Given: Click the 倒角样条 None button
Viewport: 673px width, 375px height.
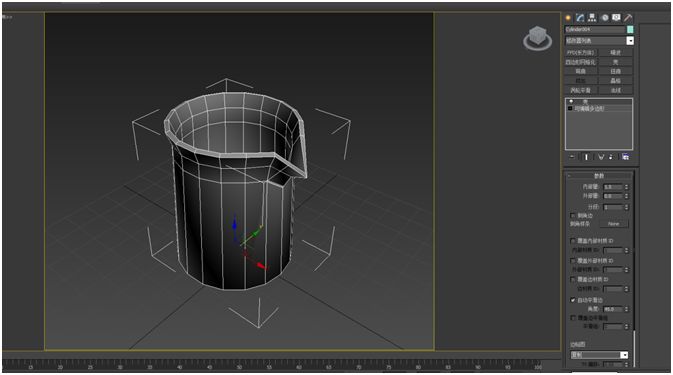Looking at the screenshot, I should tap(614, 224).
